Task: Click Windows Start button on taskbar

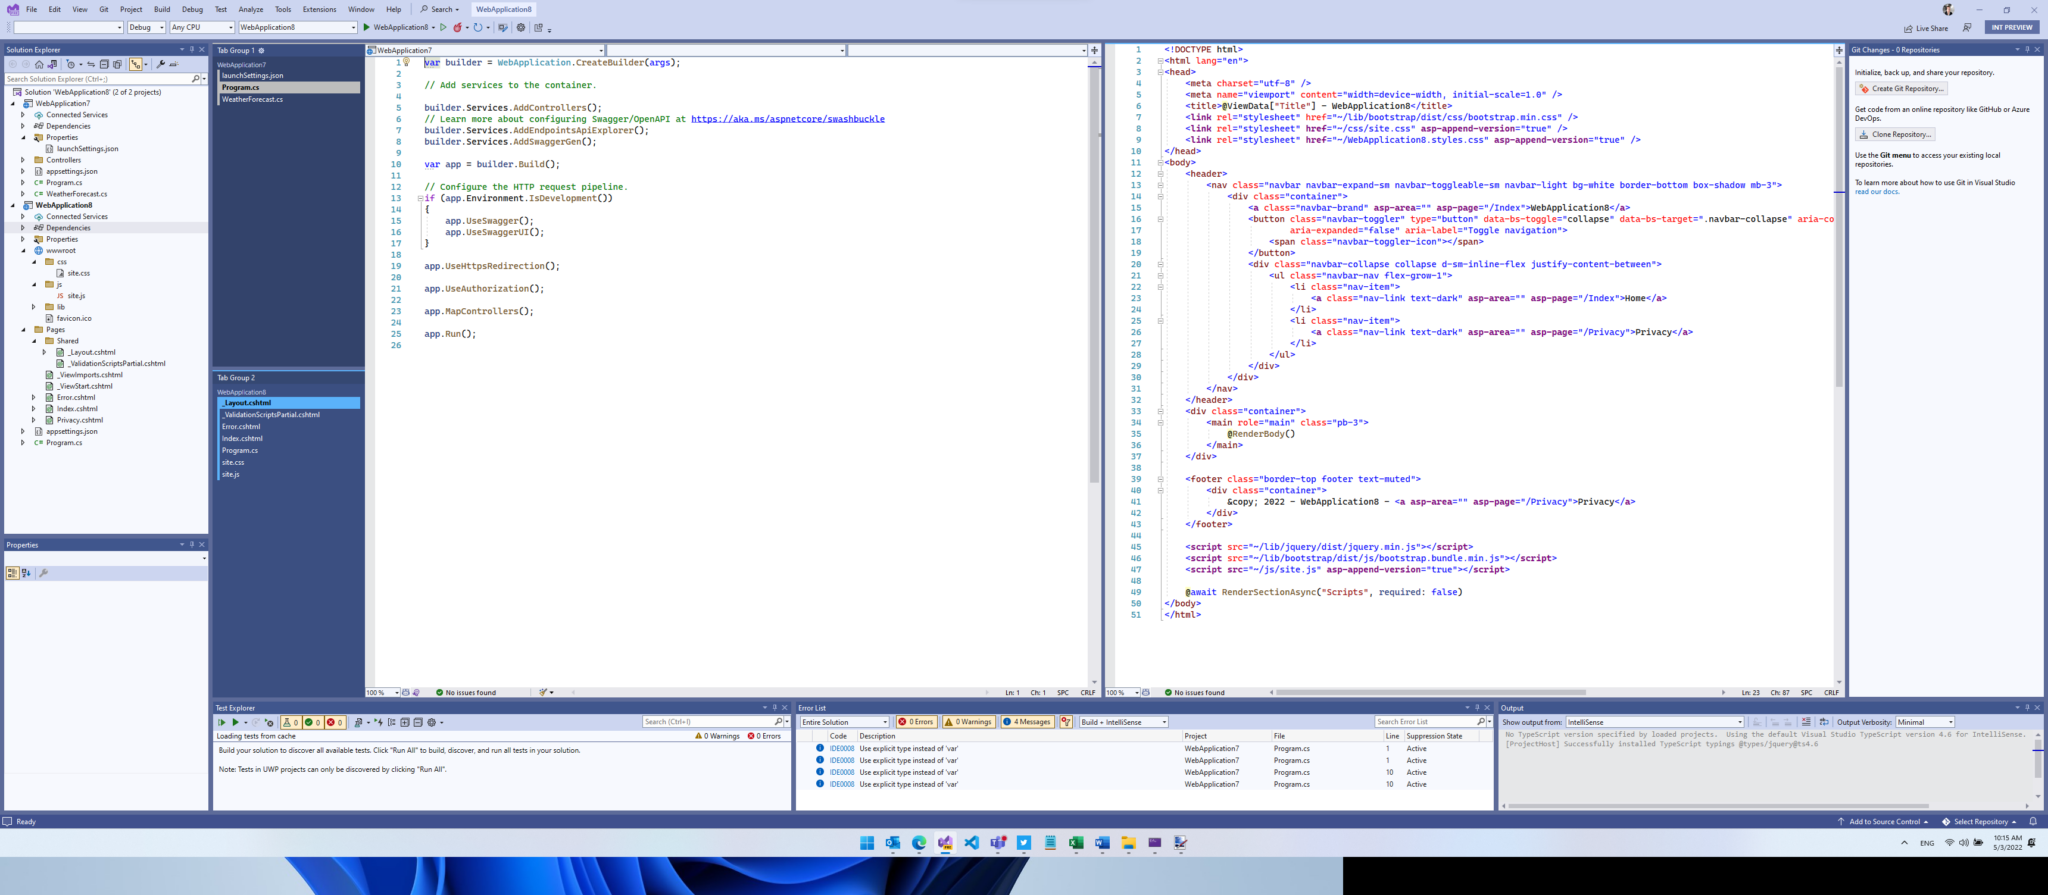Action: pos(867,843)
